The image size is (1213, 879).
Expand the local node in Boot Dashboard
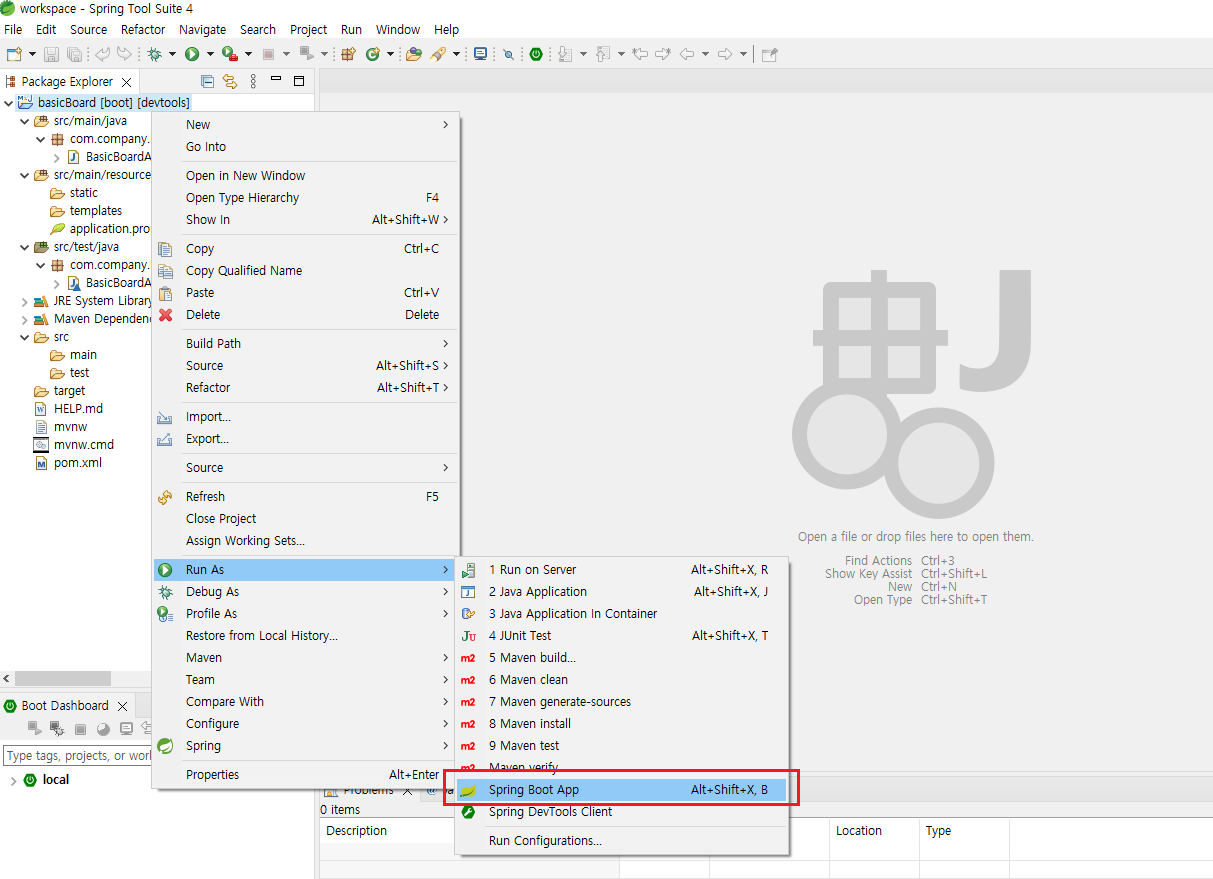pos(13,780)
